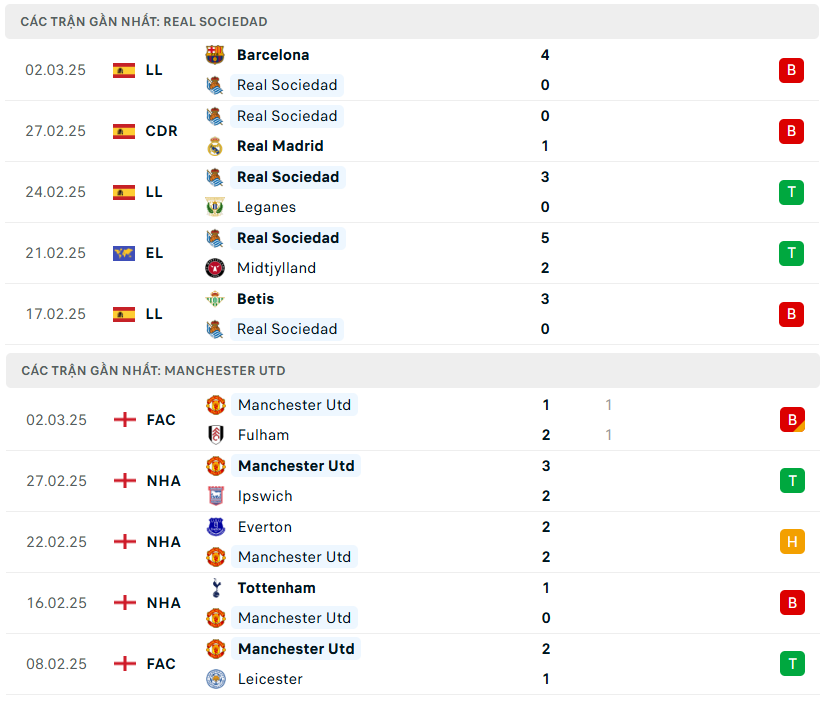Click red B badge for Barcelona match
The height and width of the screenshot is (710, 826).
coord(791,70)
